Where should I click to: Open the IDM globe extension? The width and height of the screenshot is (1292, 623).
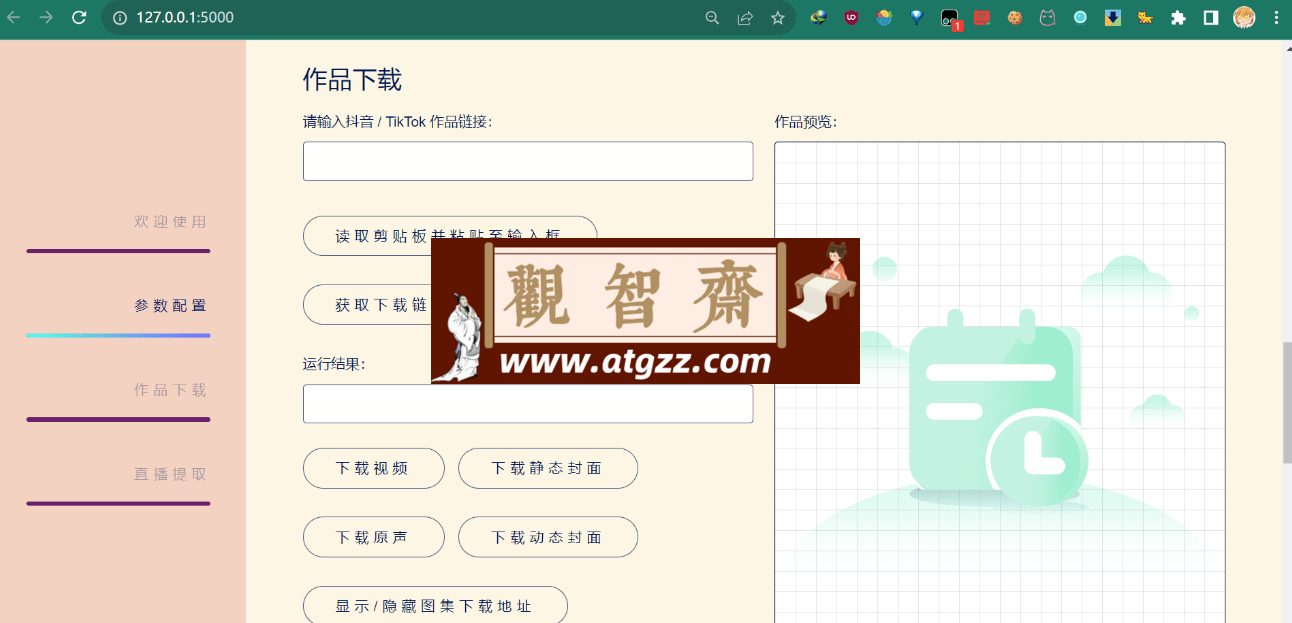tap(818, 17)
